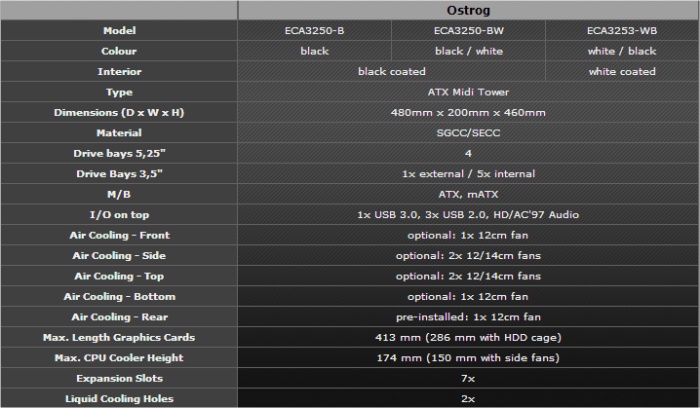This screenshot has width=700, height=408.
Task: Select the Colour row label
Action: pos(119,51)
